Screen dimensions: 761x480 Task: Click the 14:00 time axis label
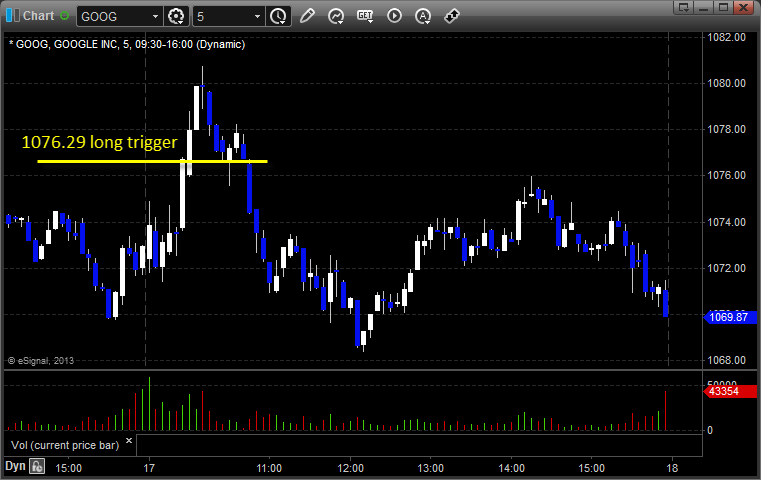512,468
